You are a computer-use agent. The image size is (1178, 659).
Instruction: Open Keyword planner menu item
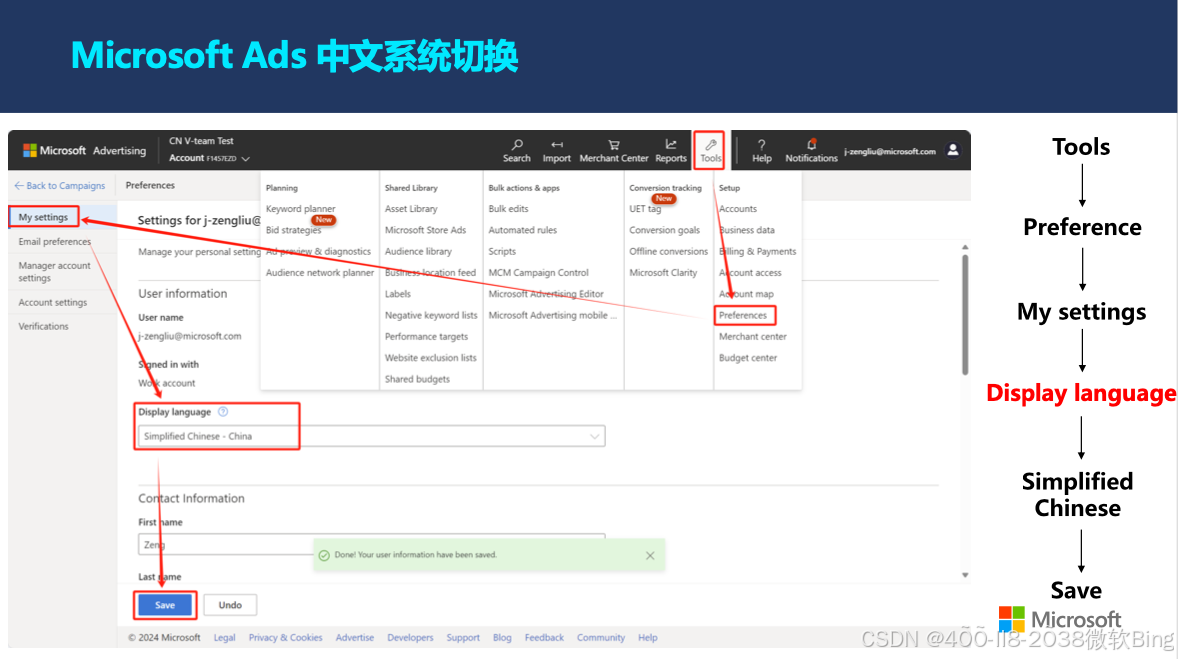pos(301,209)
